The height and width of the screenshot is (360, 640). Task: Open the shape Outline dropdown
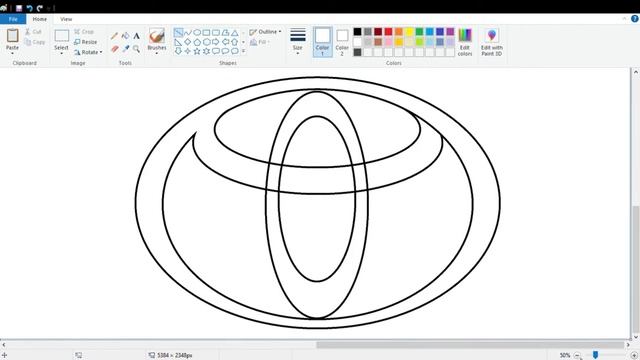(265, 32)
